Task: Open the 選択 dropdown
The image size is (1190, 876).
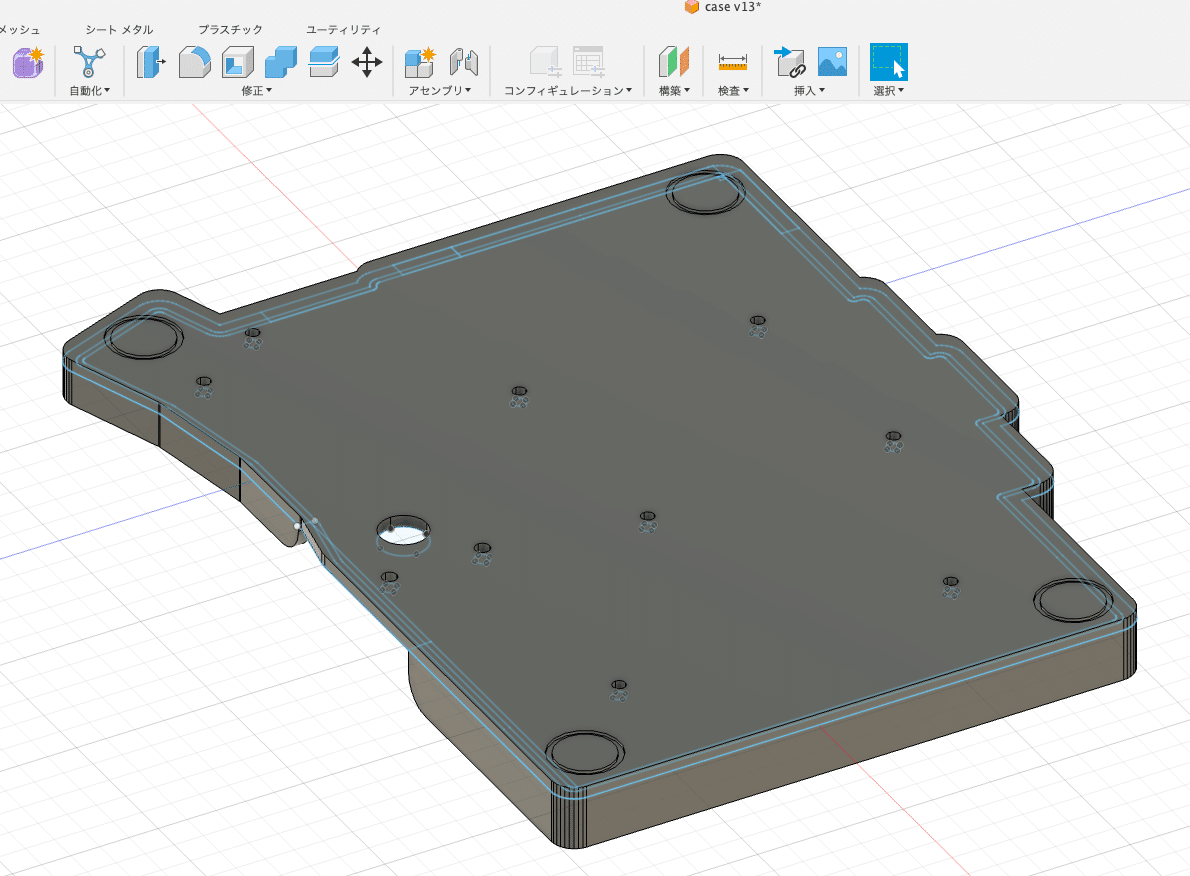Action: click(x=889, y=90)
